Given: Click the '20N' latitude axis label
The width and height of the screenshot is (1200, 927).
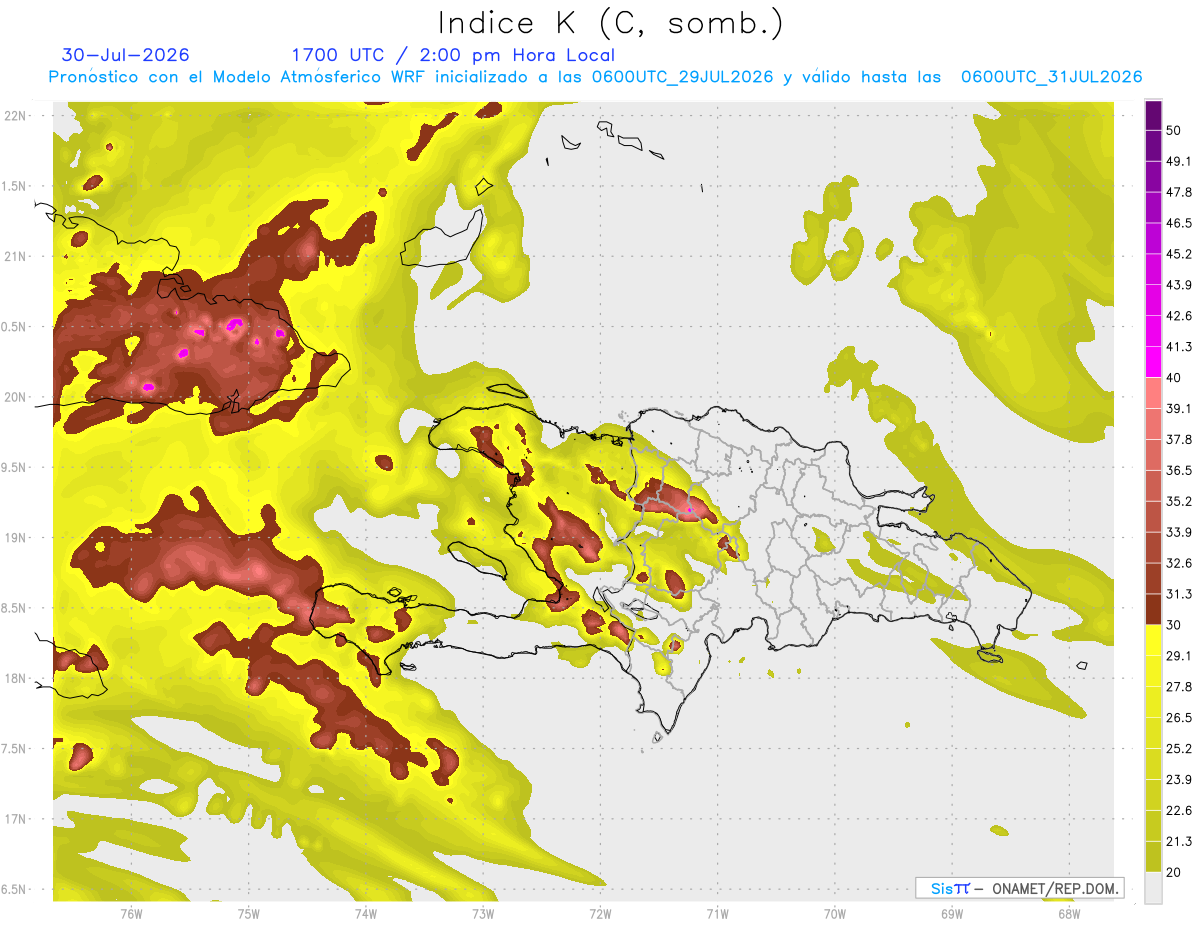Looking at the screenshot, I should coord(15,398).
